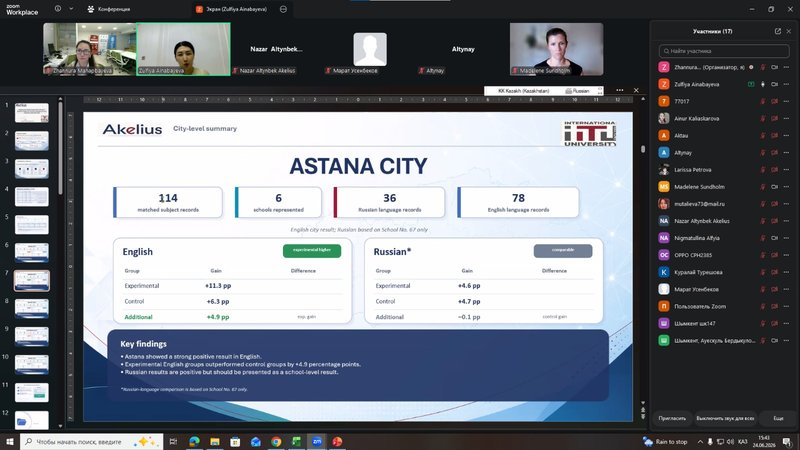
Task: Click the Zhannura avatar in participants list
Action: pos(664,67)
